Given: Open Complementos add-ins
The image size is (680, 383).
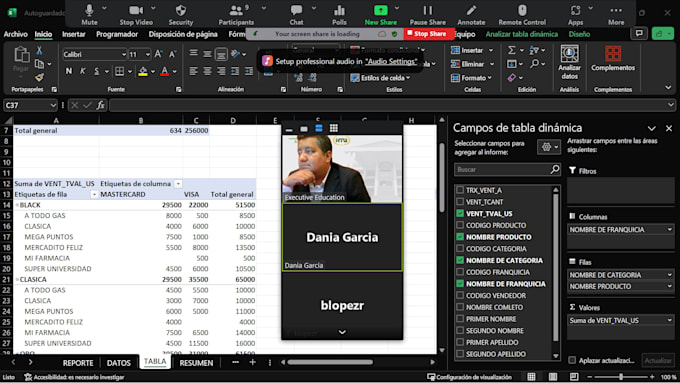Looking at the screenshot, I should (613, 59).
